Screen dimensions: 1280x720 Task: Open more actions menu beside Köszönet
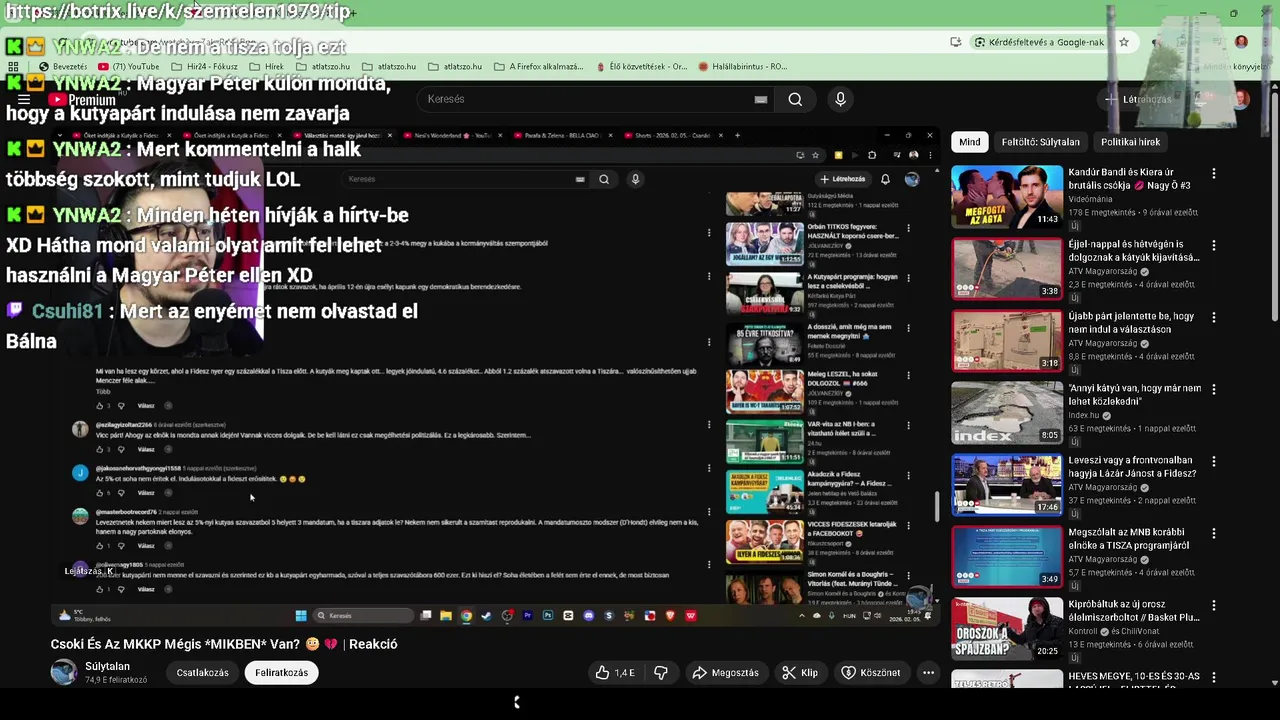(928, 673)
